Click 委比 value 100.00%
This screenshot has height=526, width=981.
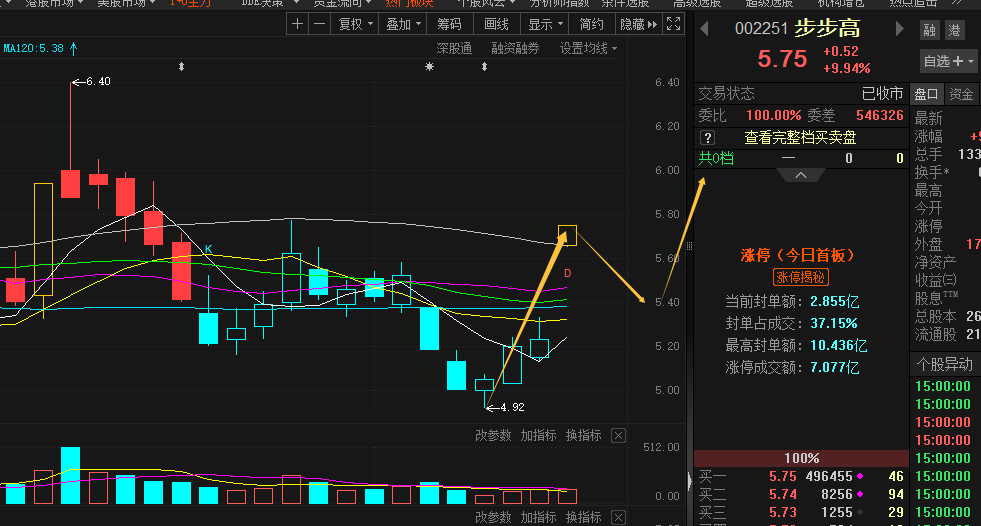(x=773, y=116)
